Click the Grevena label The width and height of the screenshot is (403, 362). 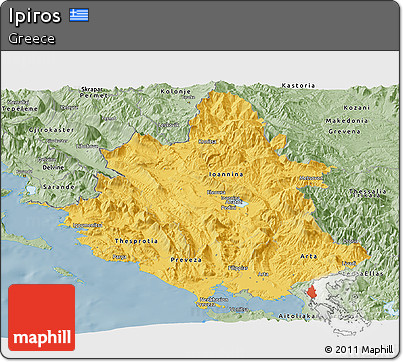point(345,132)
